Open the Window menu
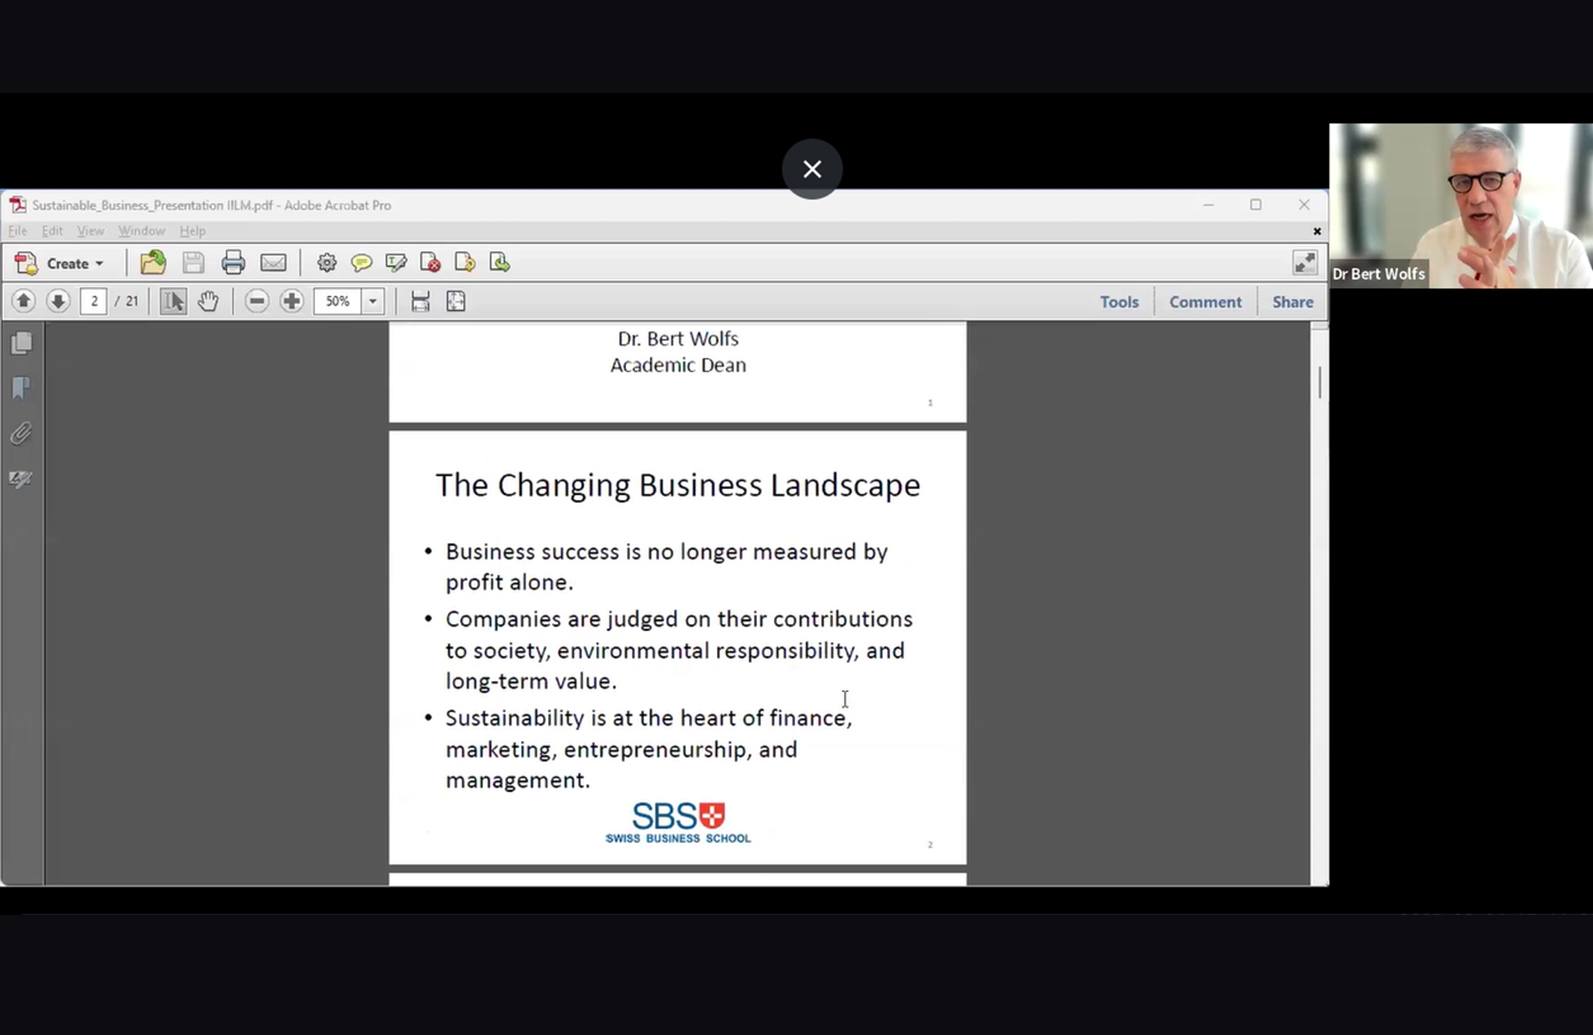 click(x=141, y=231)
